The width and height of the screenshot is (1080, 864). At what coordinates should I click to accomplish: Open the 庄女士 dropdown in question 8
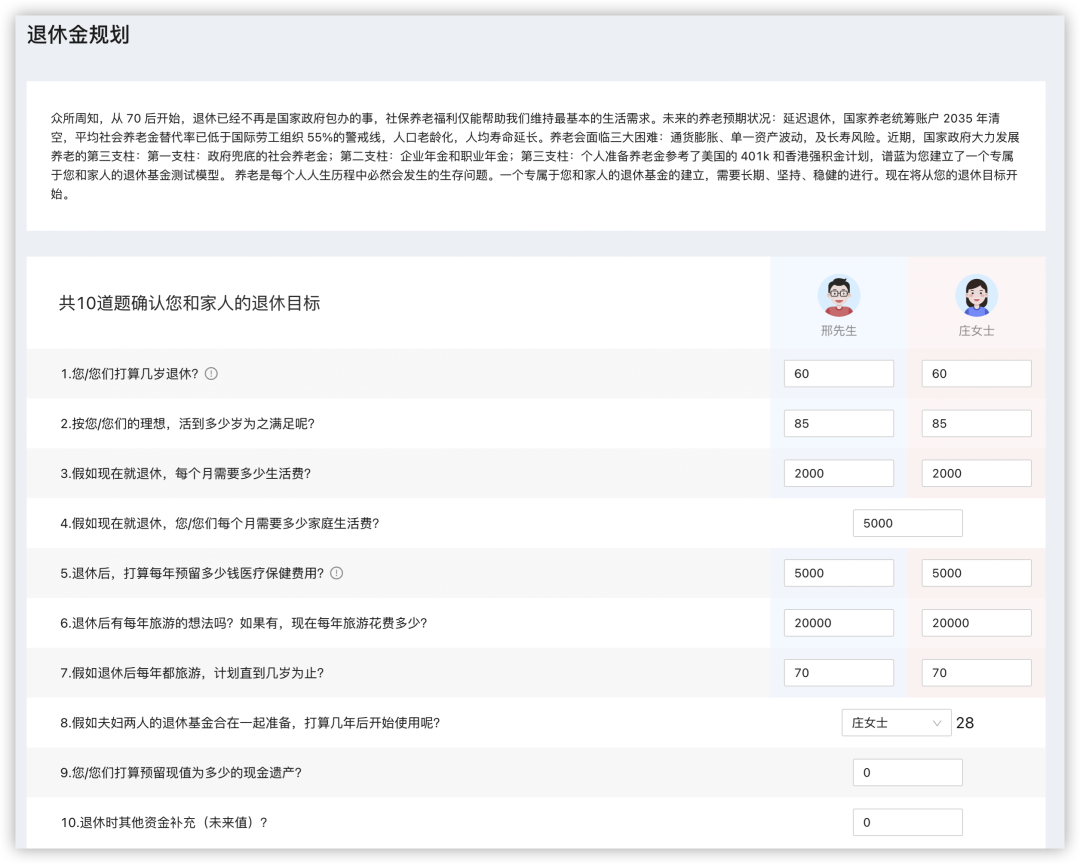pyautogui.click(x=895, y=722)
